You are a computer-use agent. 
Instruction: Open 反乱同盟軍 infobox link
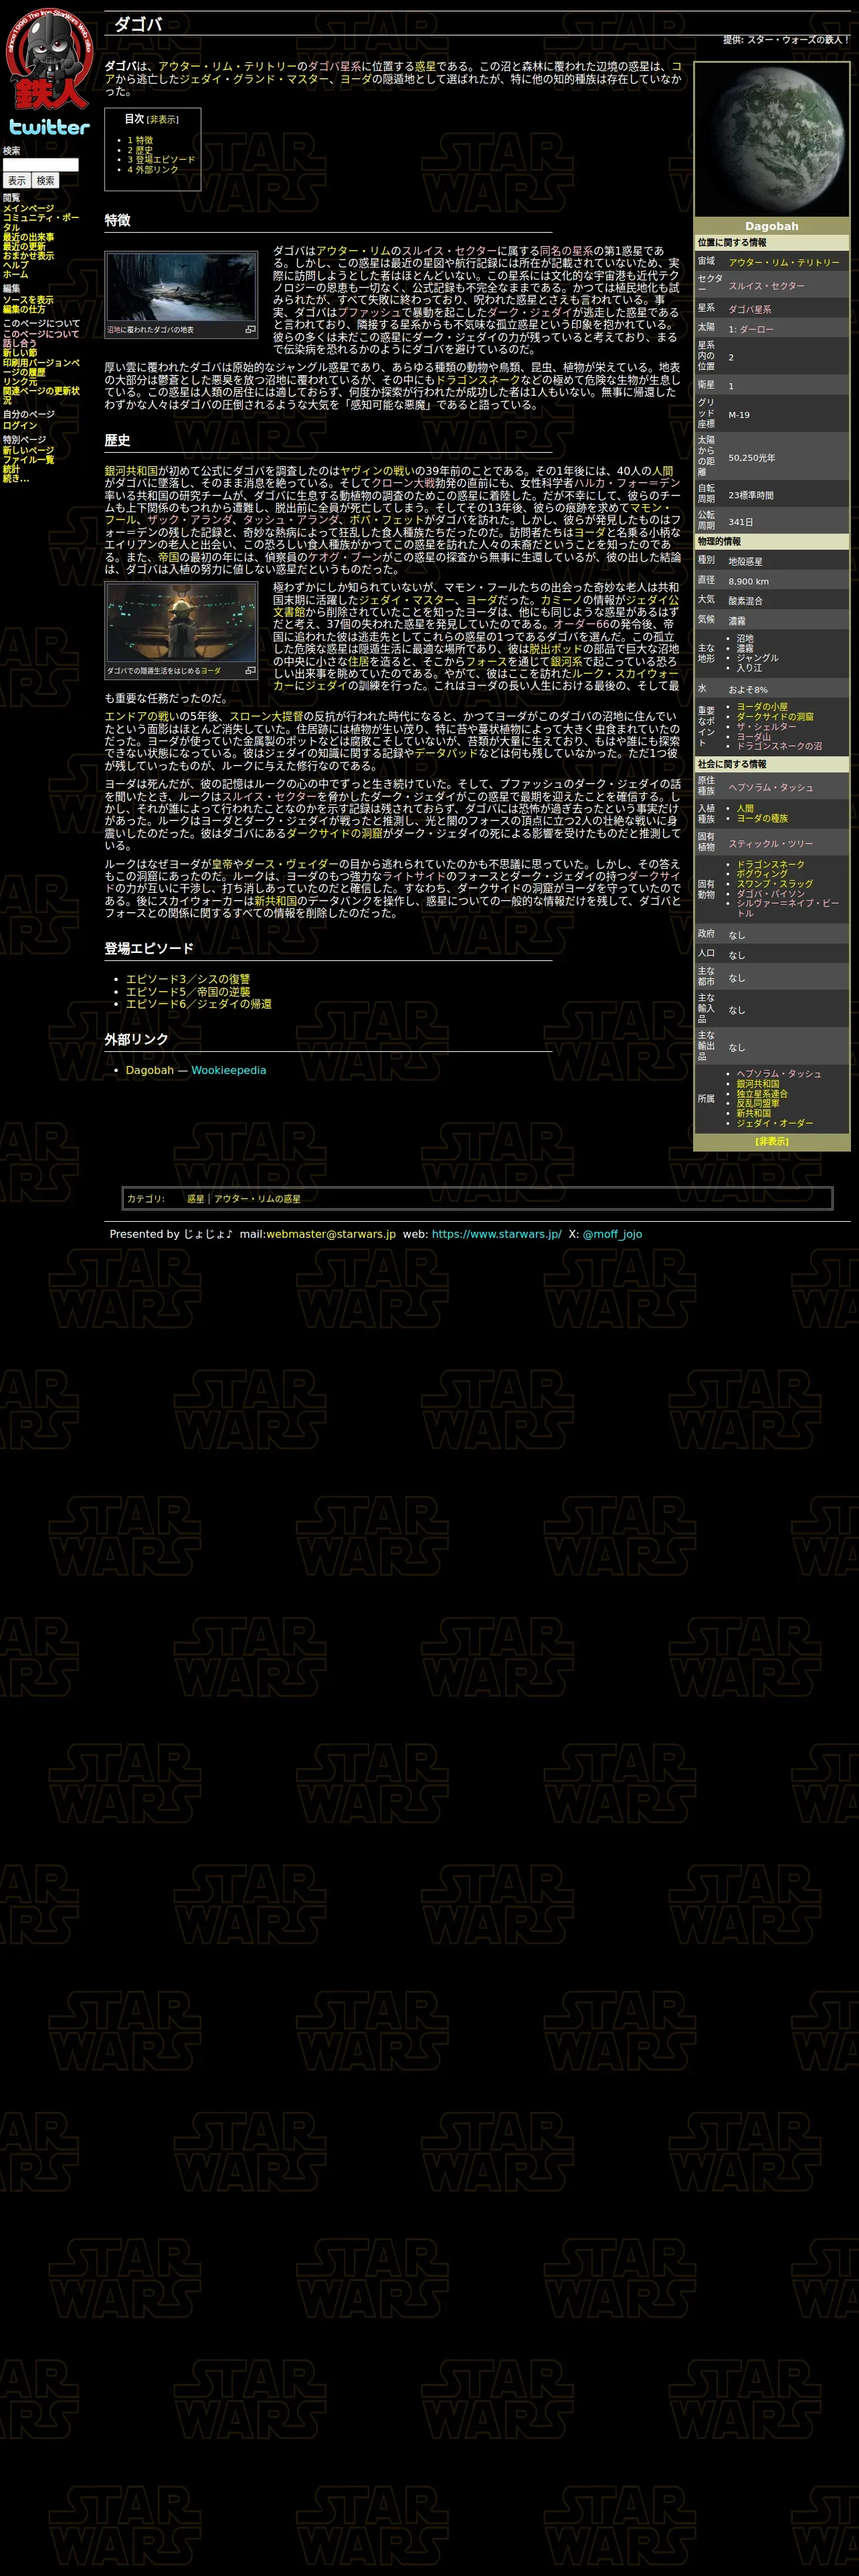click(758, 1103)
